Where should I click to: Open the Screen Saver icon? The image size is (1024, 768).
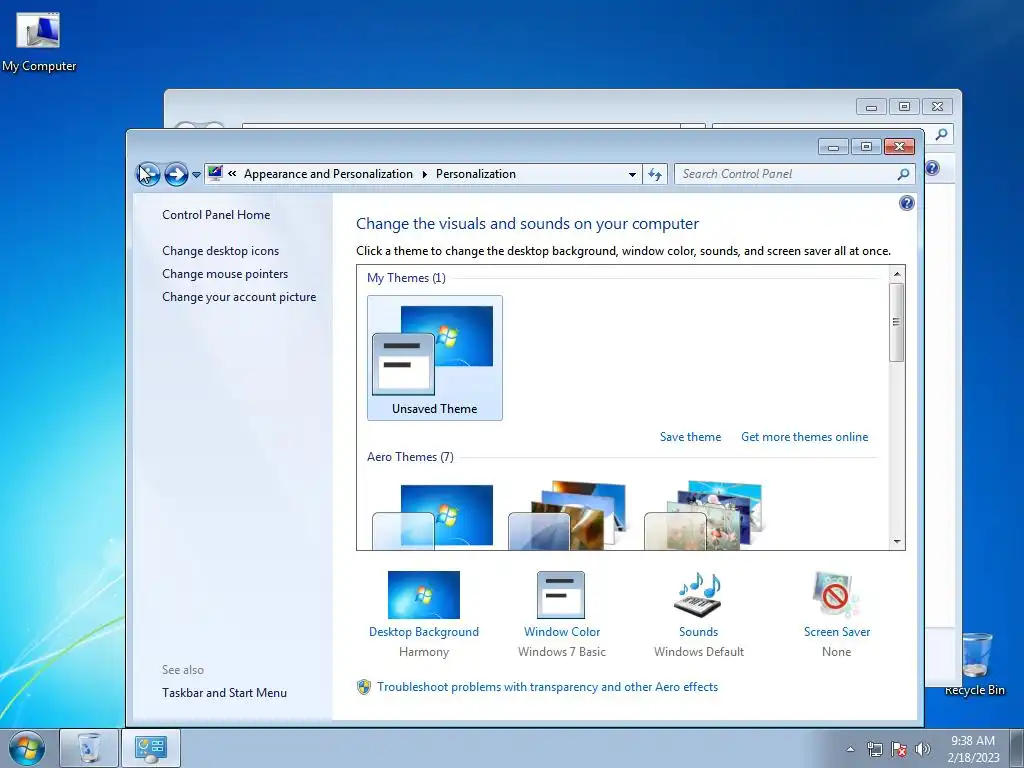pos(836,595)
